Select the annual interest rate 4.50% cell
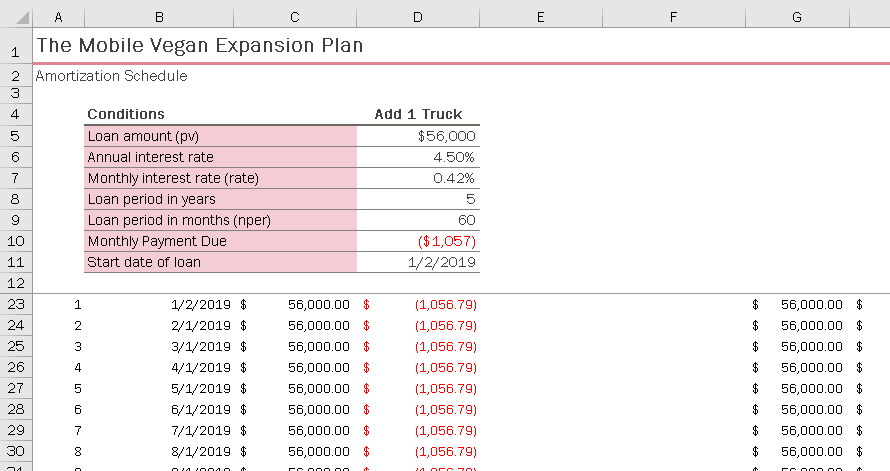The image size is (890, 471). click(x=418, y=157)
